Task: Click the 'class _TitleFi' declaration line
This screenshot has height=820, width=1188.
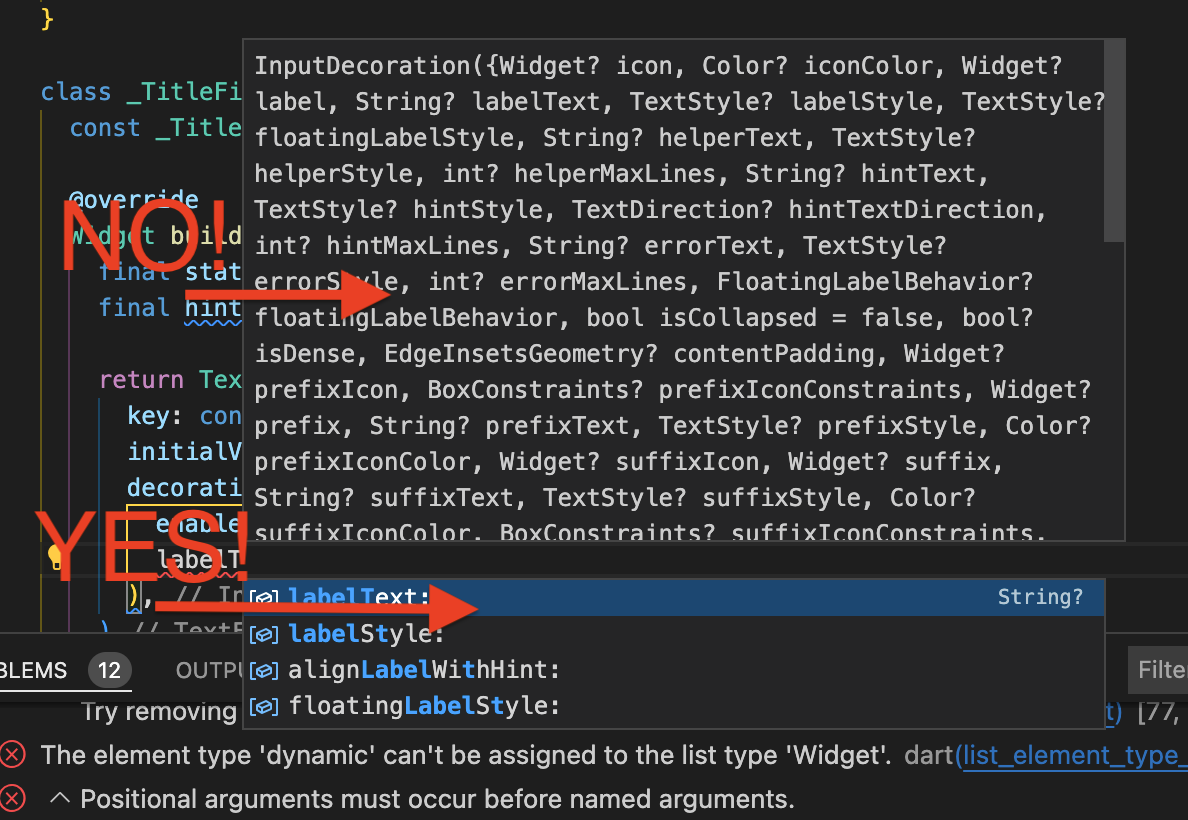Action: [141, 92]
